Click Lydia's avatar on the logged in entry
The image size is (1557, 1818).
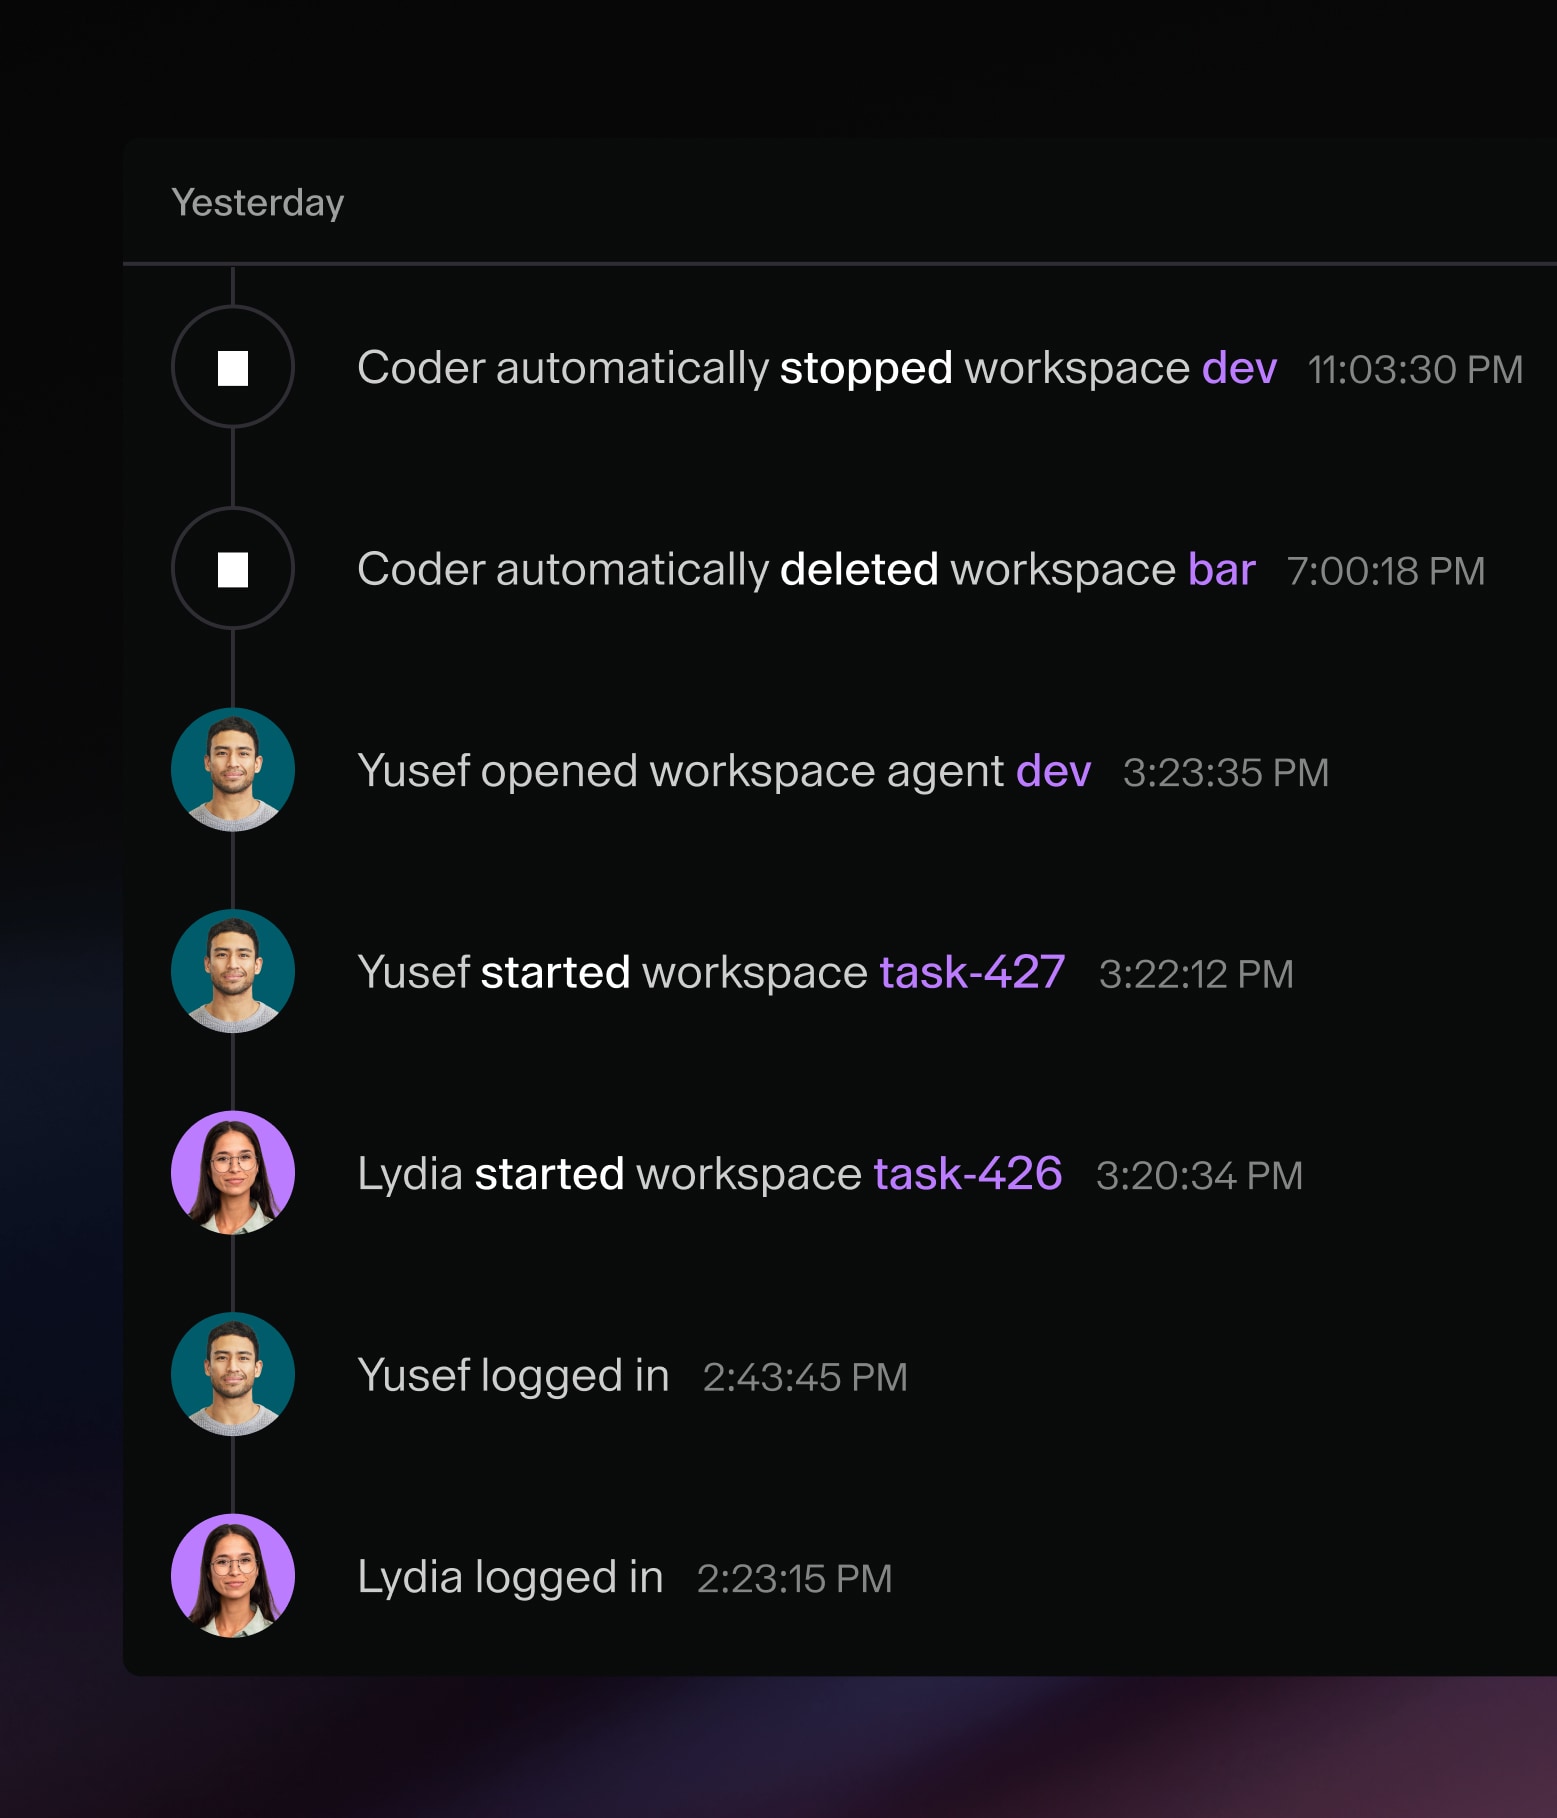coord(233,1576)
